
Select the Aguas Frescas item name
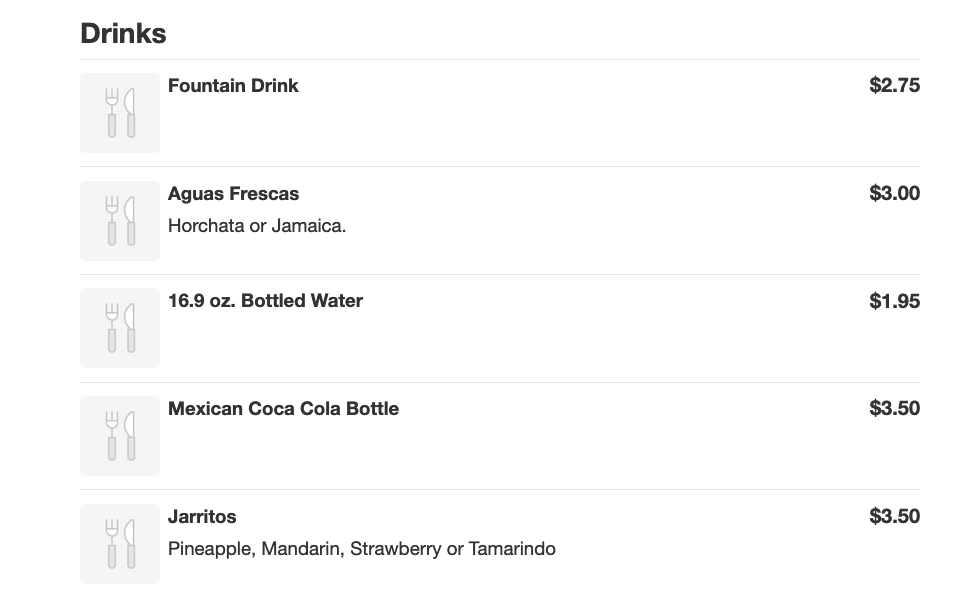233,194
